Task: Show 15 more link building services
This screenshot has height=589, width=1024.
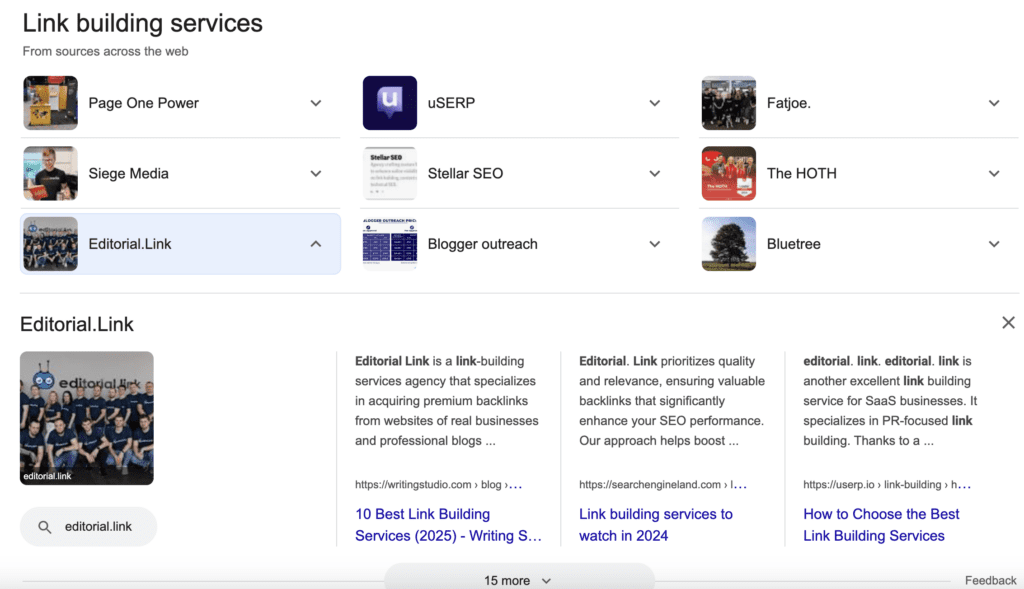Action: (519, 580)
